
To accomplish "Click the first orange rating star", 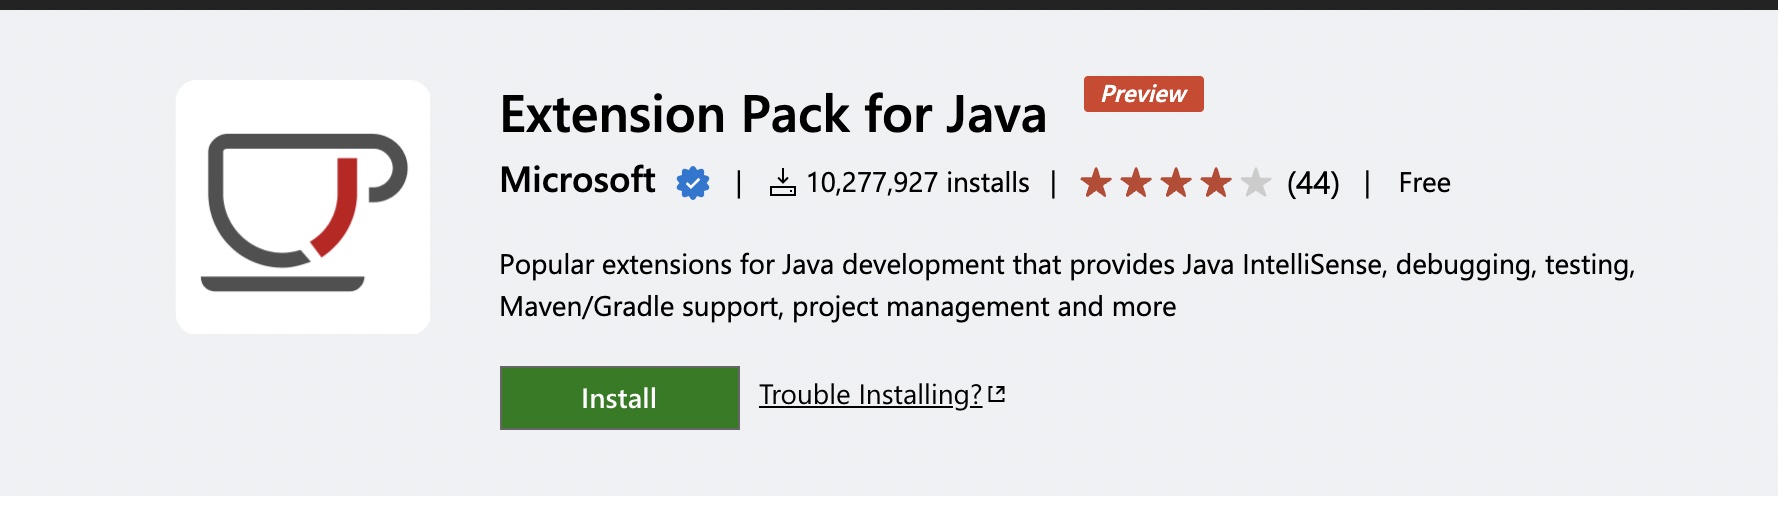I will click(1096, 183).
